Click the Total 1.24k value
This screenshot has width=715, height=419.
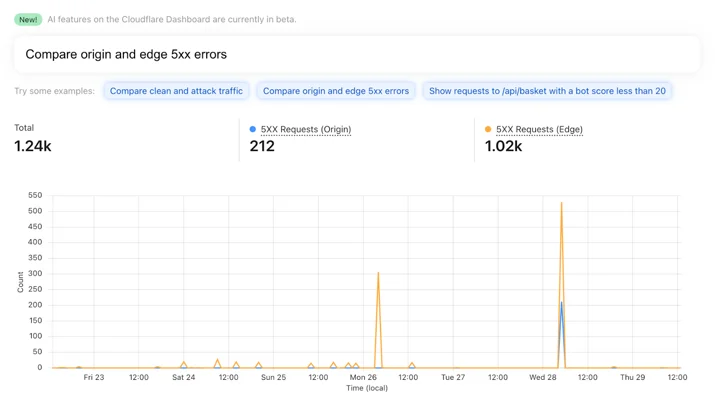click(33, 146)
